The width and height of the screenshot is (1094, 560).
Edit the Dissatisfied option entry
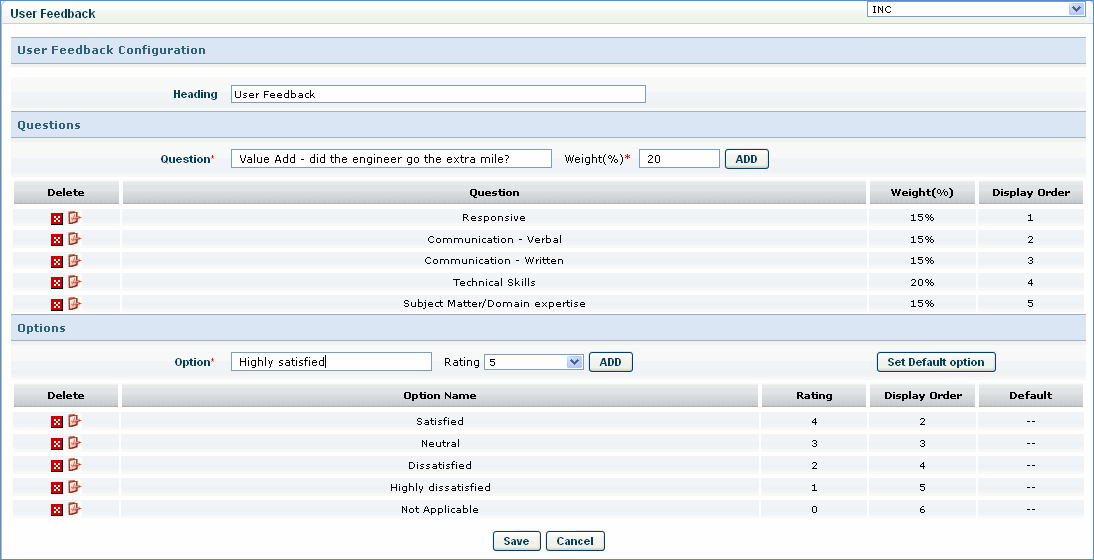point(74,465)
